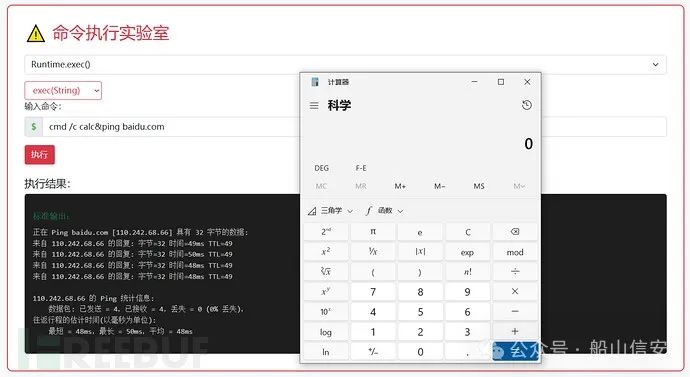The width and height of the screenshot is (690, 377).
Task: Click digit 4 on calculator
Action: tap(373, 312)
